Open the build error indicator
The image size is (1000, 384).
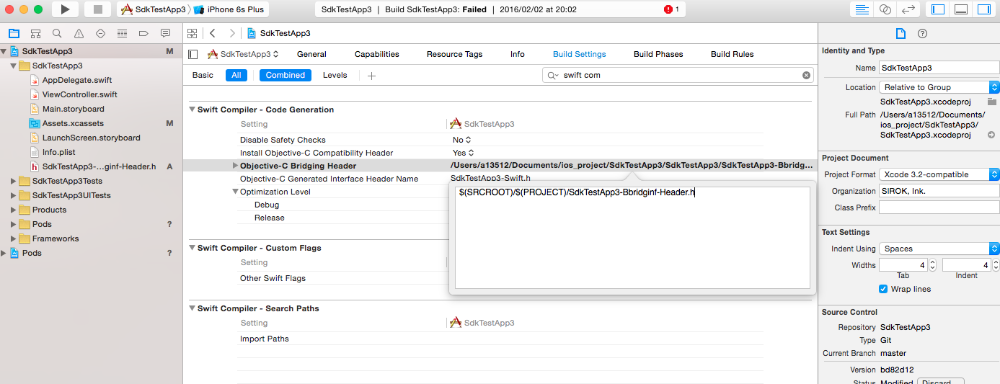tap(671, 10)
